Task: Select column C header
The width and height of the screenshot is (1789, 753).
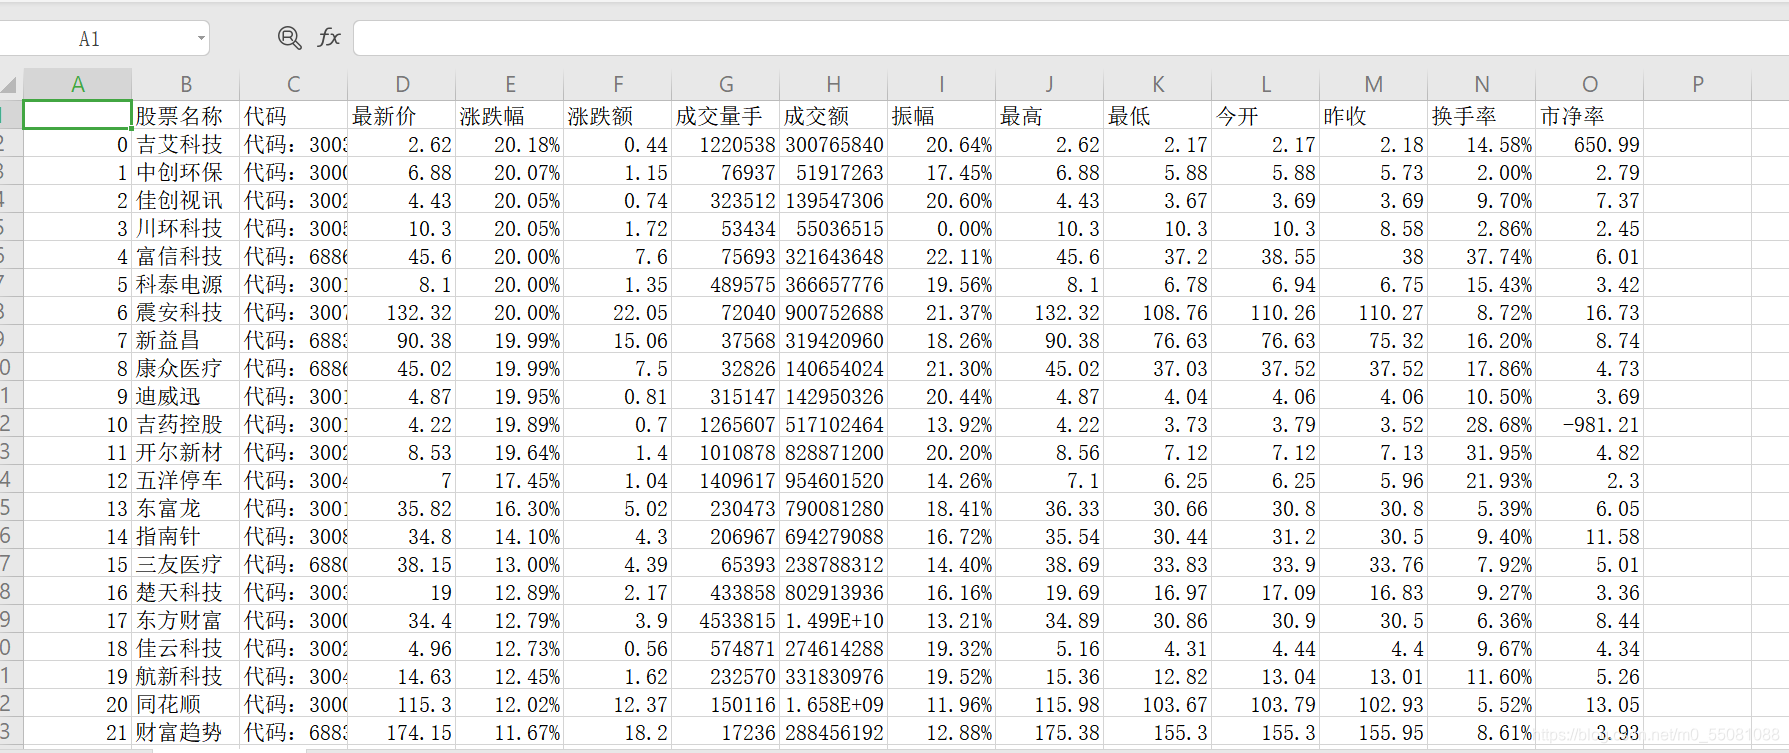Action: tap(294, 85)
